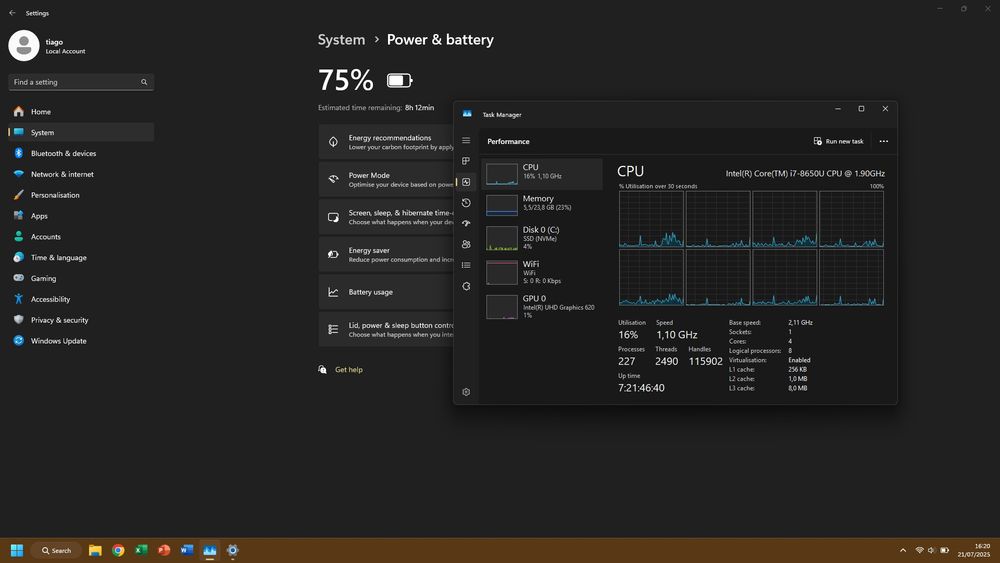Viewport: 1000px width, 563px height.
Task: Open App history icon in Task Manager
Action: pos(466,203)
